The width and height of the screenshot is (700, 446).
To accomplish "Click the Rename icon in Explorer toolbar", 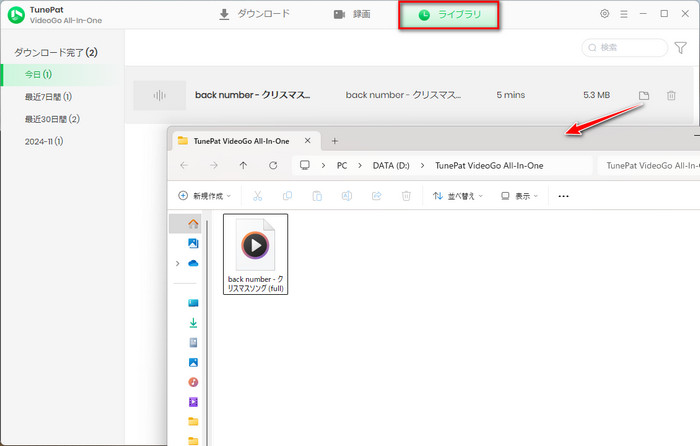I will [347, 196].
